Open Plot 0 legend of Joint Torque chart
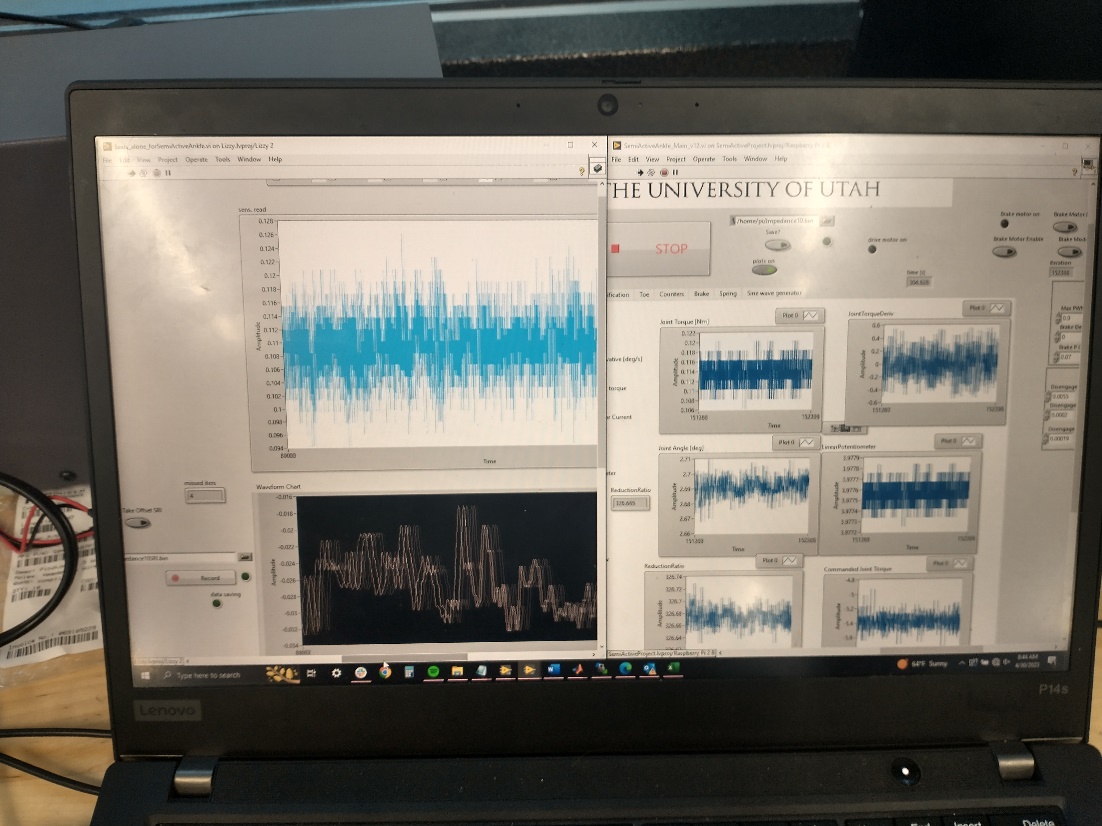 tap(800, 316)
